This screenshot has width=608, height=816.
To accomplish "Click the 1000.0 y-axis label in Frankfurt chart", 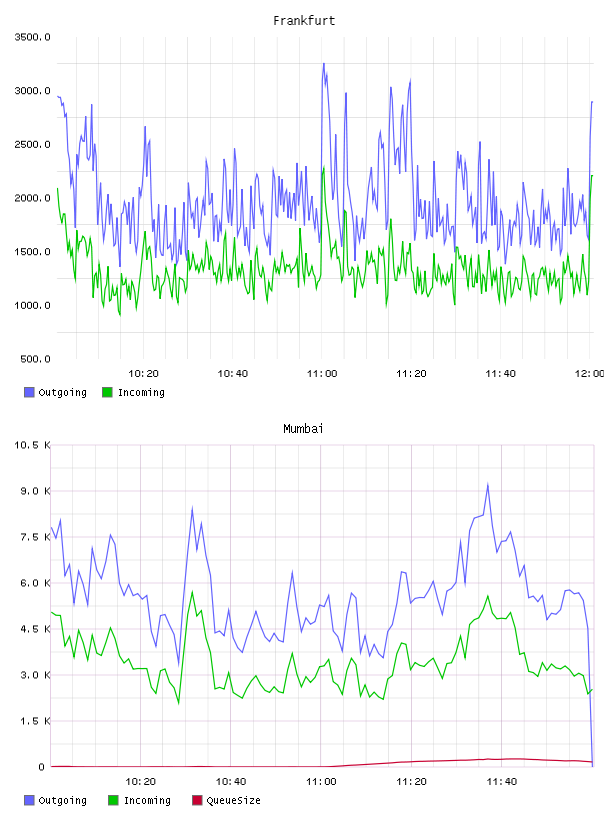I will point(32,305).
